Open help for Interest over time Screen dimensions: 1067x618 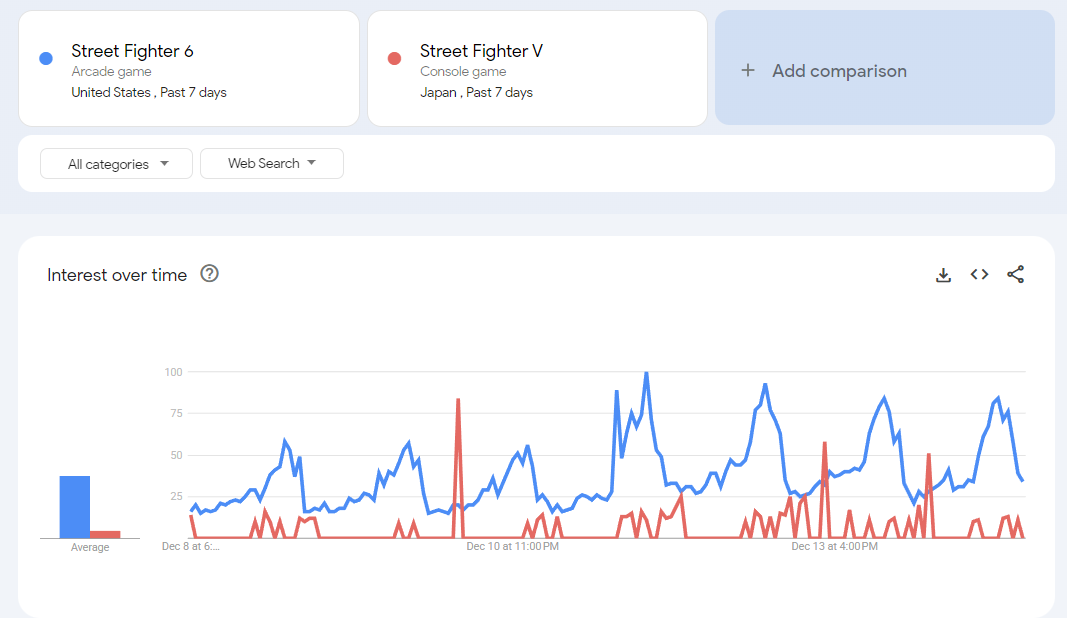(x=210, y=274)
